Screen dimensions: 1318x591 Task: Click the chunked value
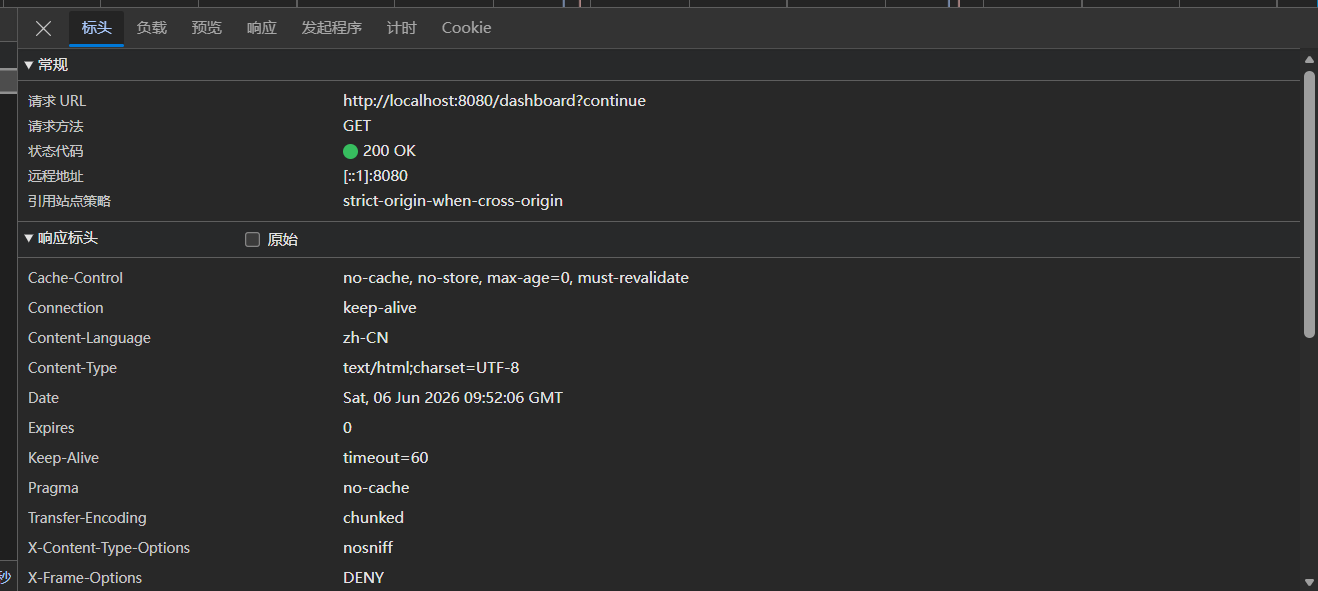(x=373, y=518)
